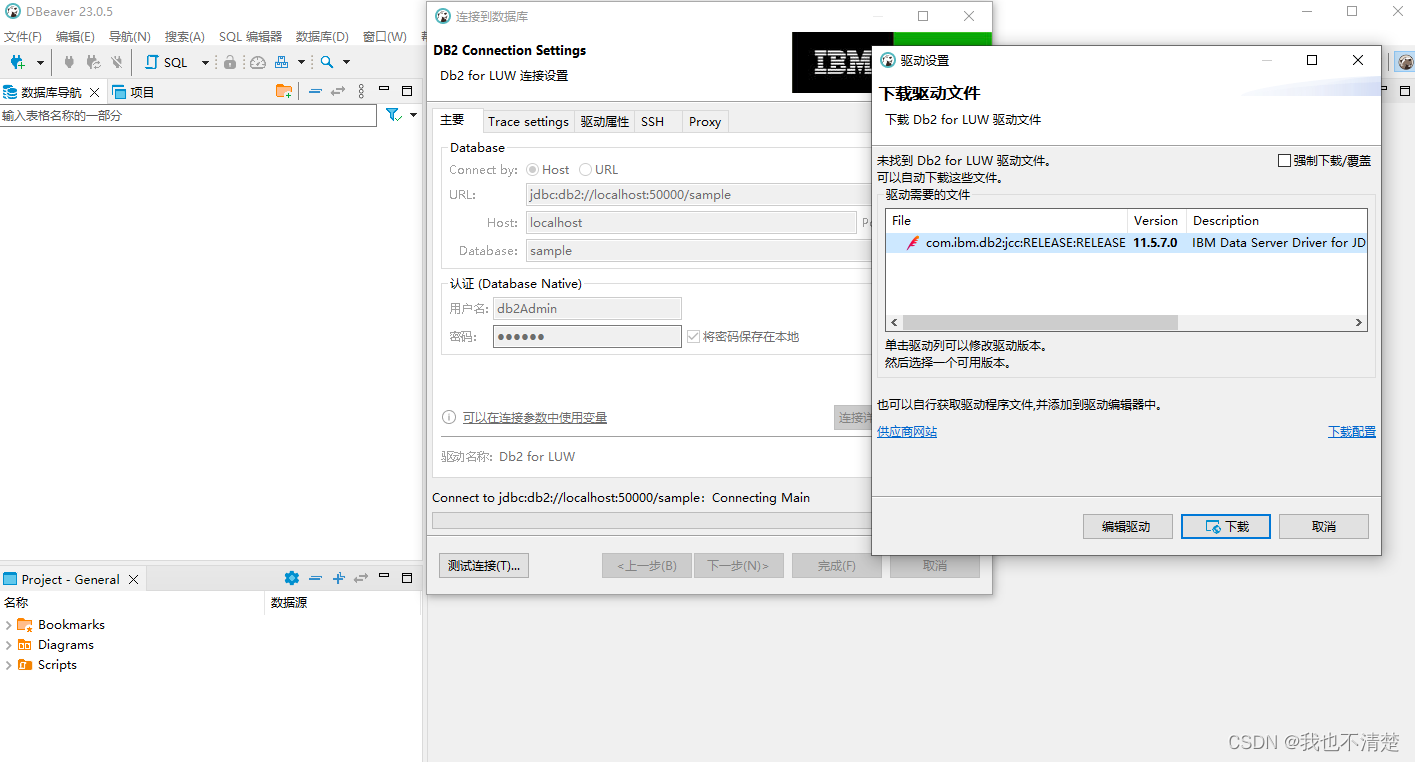The image size is (1415, 762).
Task: Click the transaction lock icon in toolbar
Action: (x=230, y=62)
